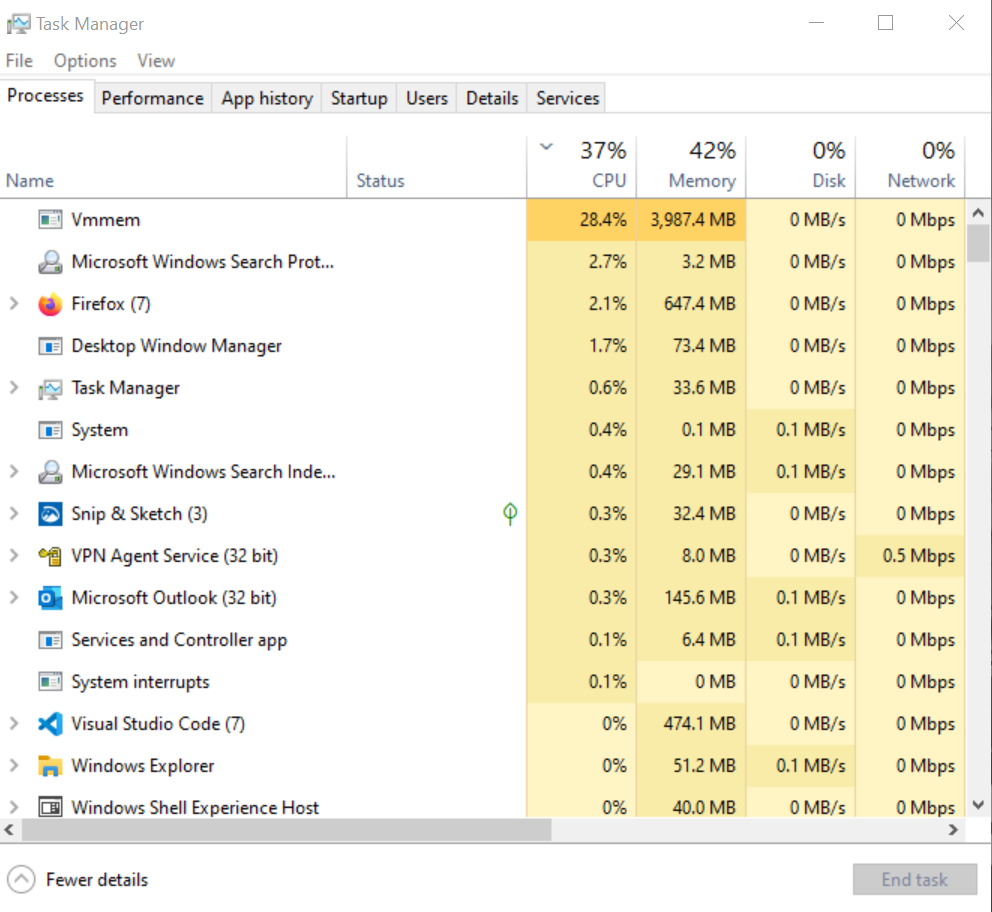Click the 0.5 Mbps network value
This screenshot has height=912, width=992.
coord(919,555)
